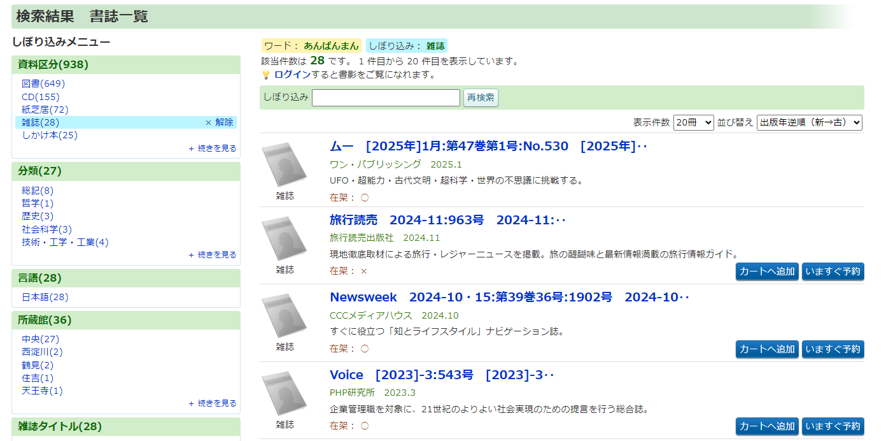Add 旅行読売 to cart with カートへ追加
This screenshot has width=886, height=441.
click(x=767, y=272)
